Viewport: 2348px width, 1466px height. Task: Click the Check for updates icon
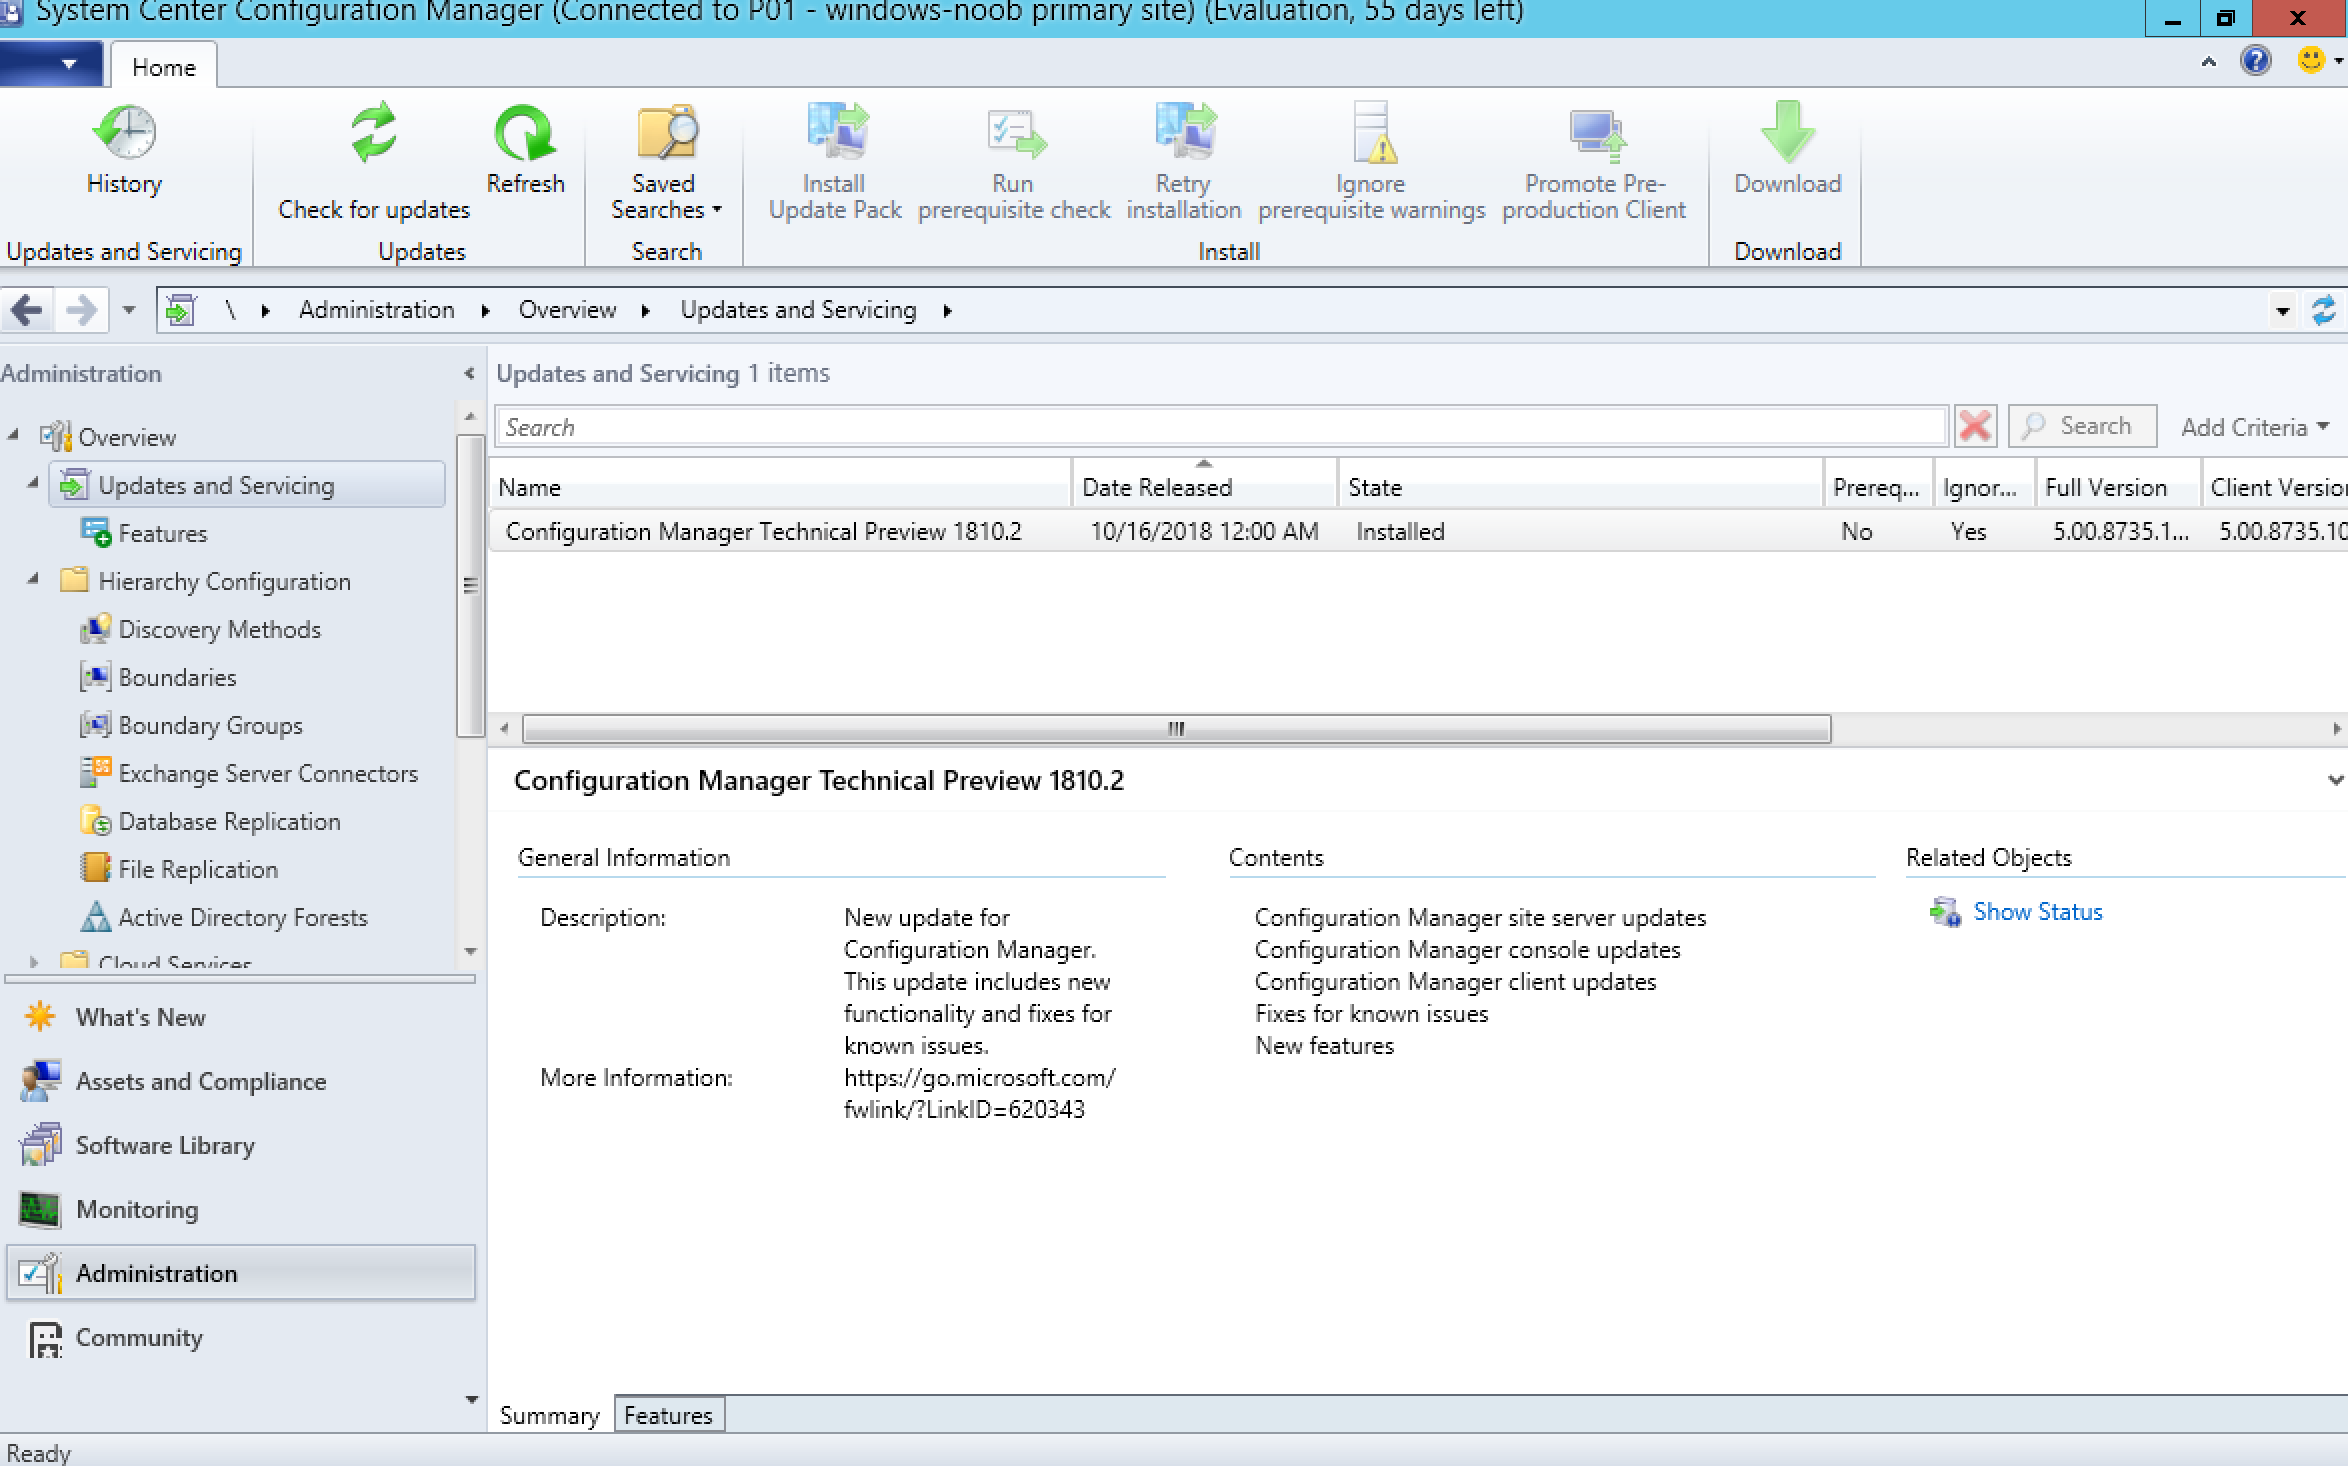374,133
